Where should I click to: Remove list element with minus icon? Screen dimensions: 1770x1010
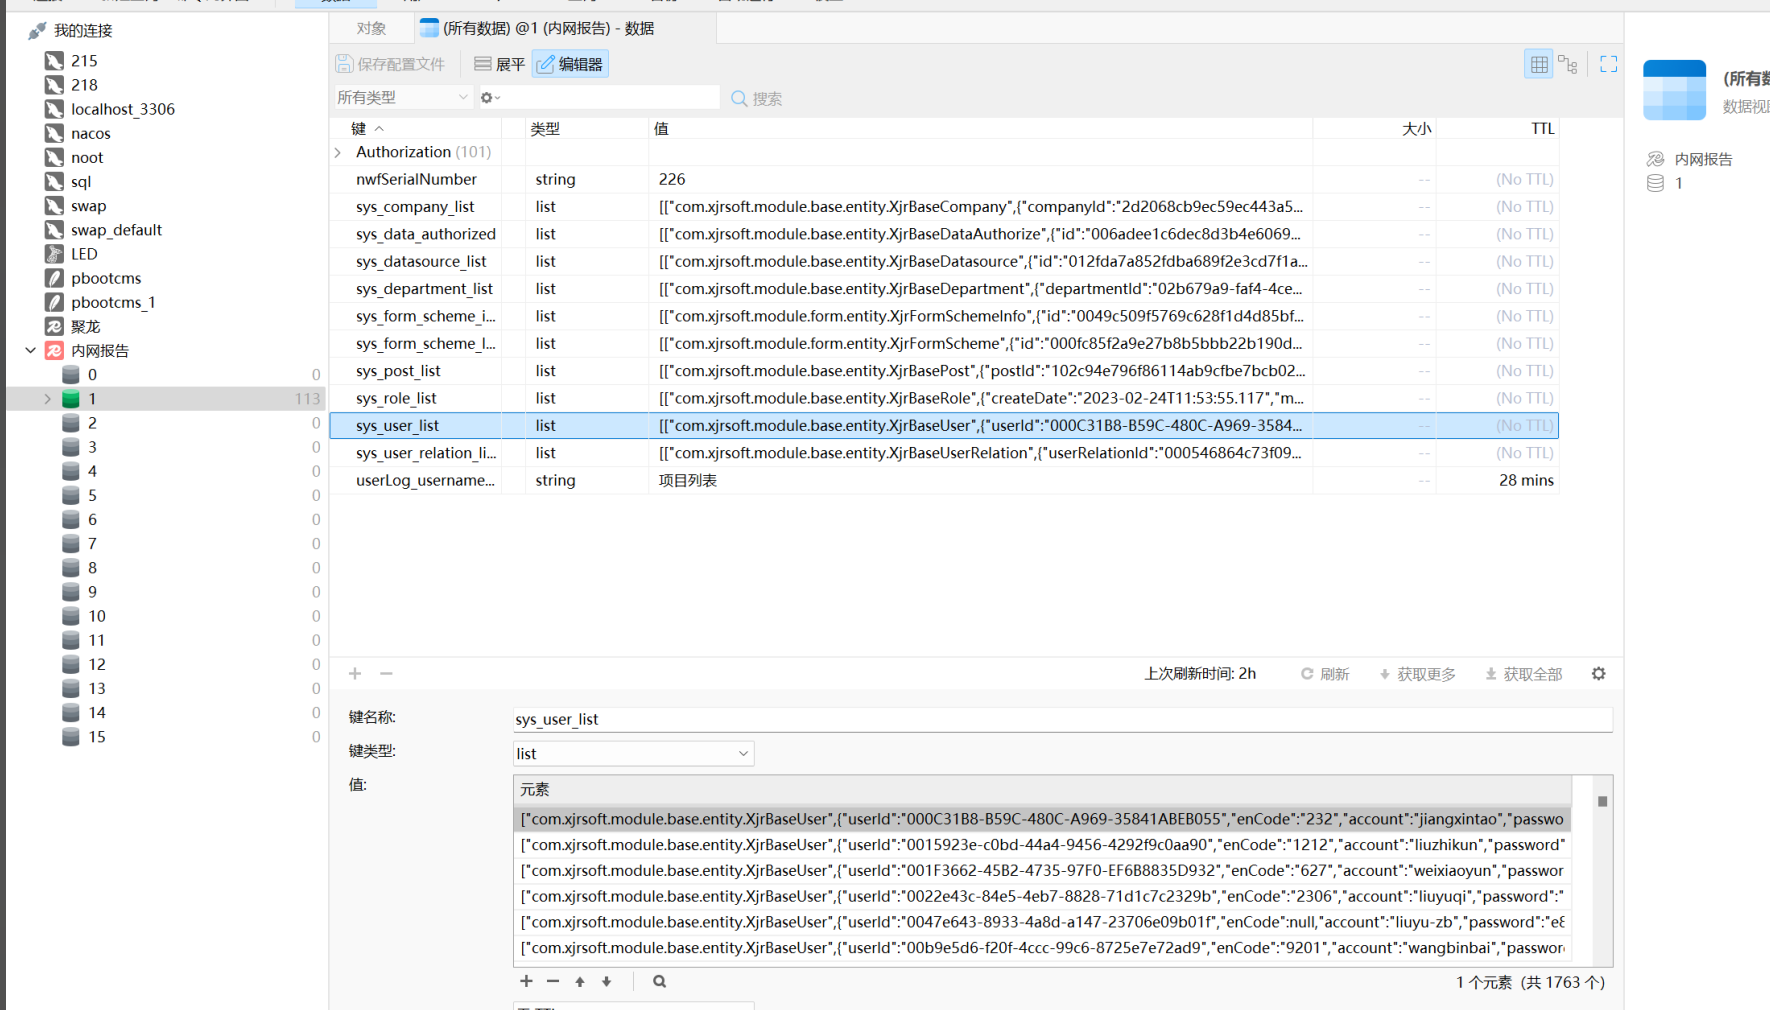[553, 981]
